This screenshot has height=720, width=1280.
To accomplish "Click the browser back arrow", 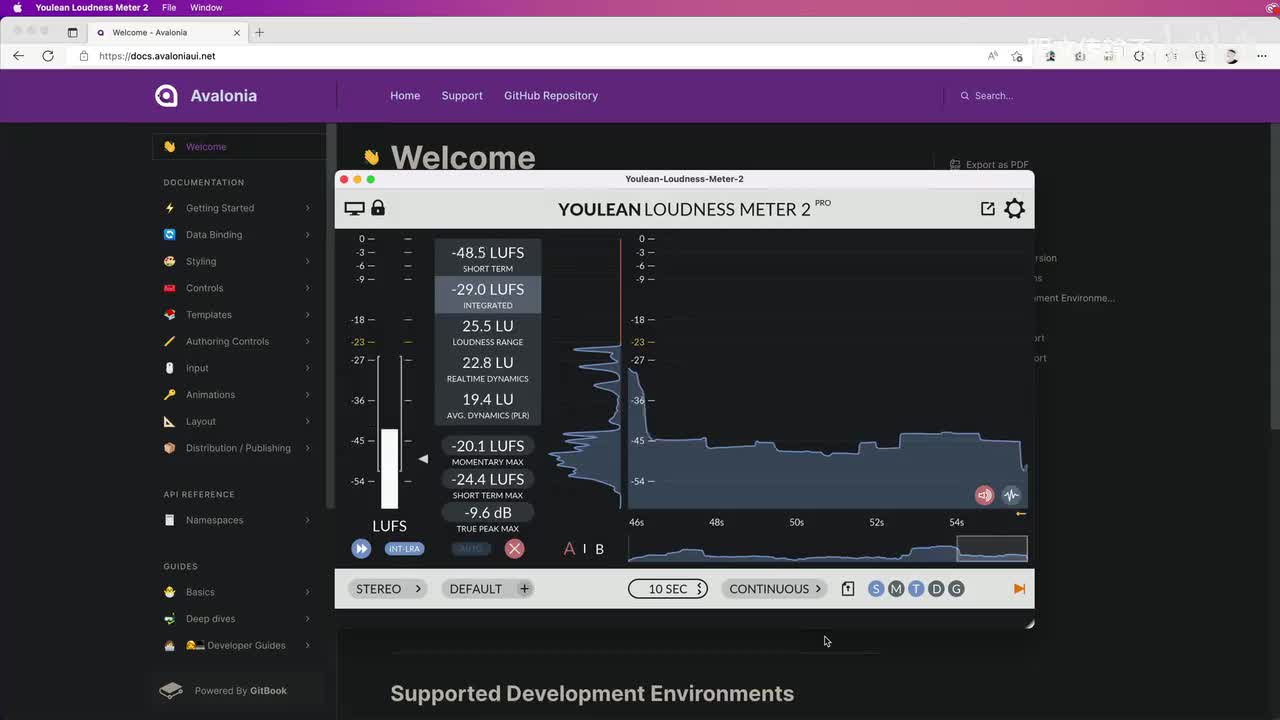I will click(x=18, y=56).
